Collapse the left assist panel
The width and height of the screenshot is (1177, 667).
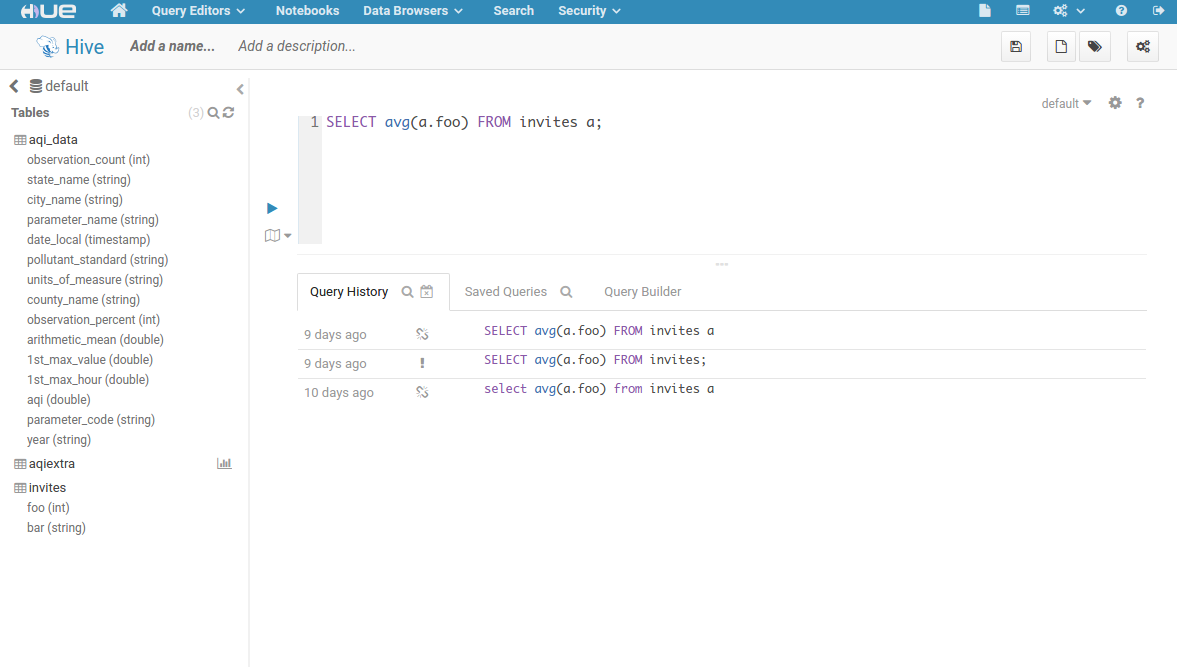click(x=240, y=89)
